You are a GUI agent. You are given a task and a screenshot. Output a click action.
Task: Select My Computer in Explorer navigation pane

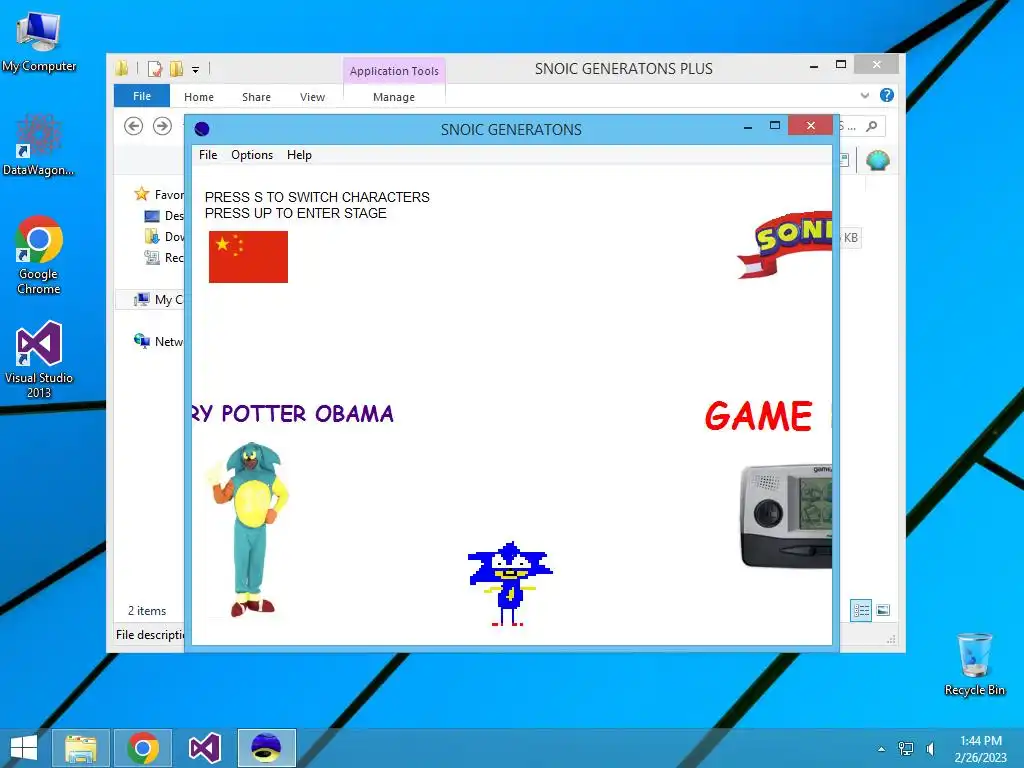[x=158, y=299]
